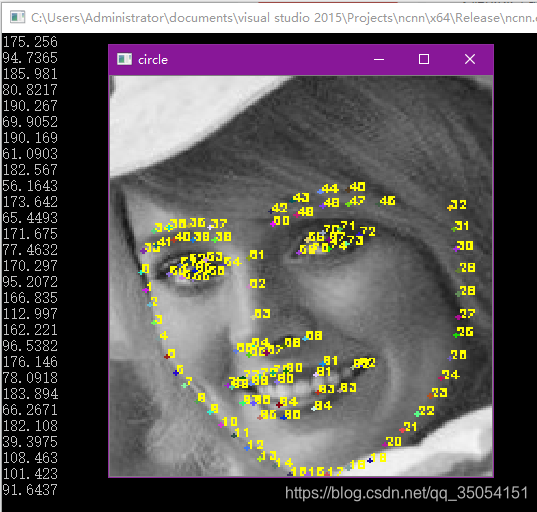This screenshot has height=512, width=537.
Task: Click landmark label 37 on left eyebrow
Action: pos(219,224)
